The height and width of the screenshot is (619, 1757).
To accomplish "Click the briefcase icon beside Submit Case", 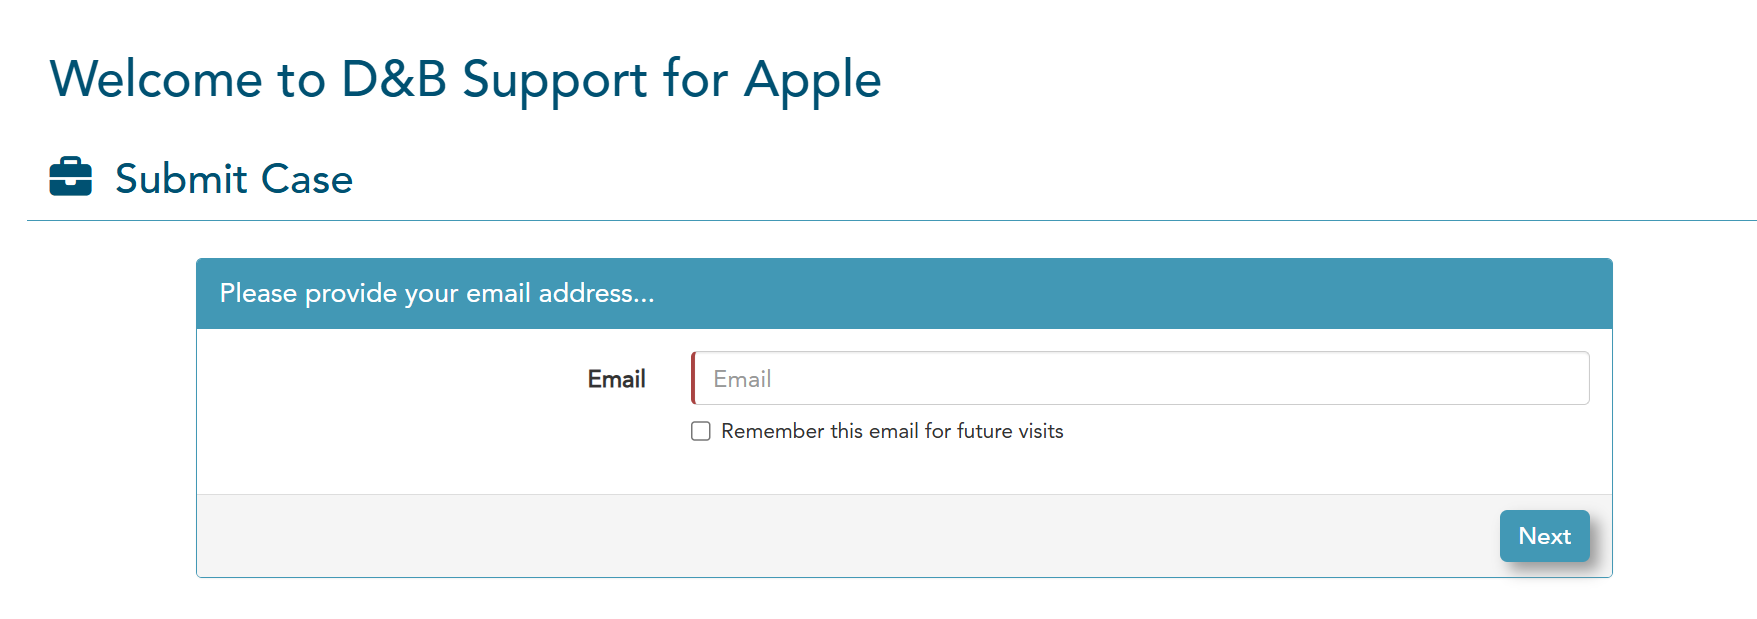I will coord(70,177).
